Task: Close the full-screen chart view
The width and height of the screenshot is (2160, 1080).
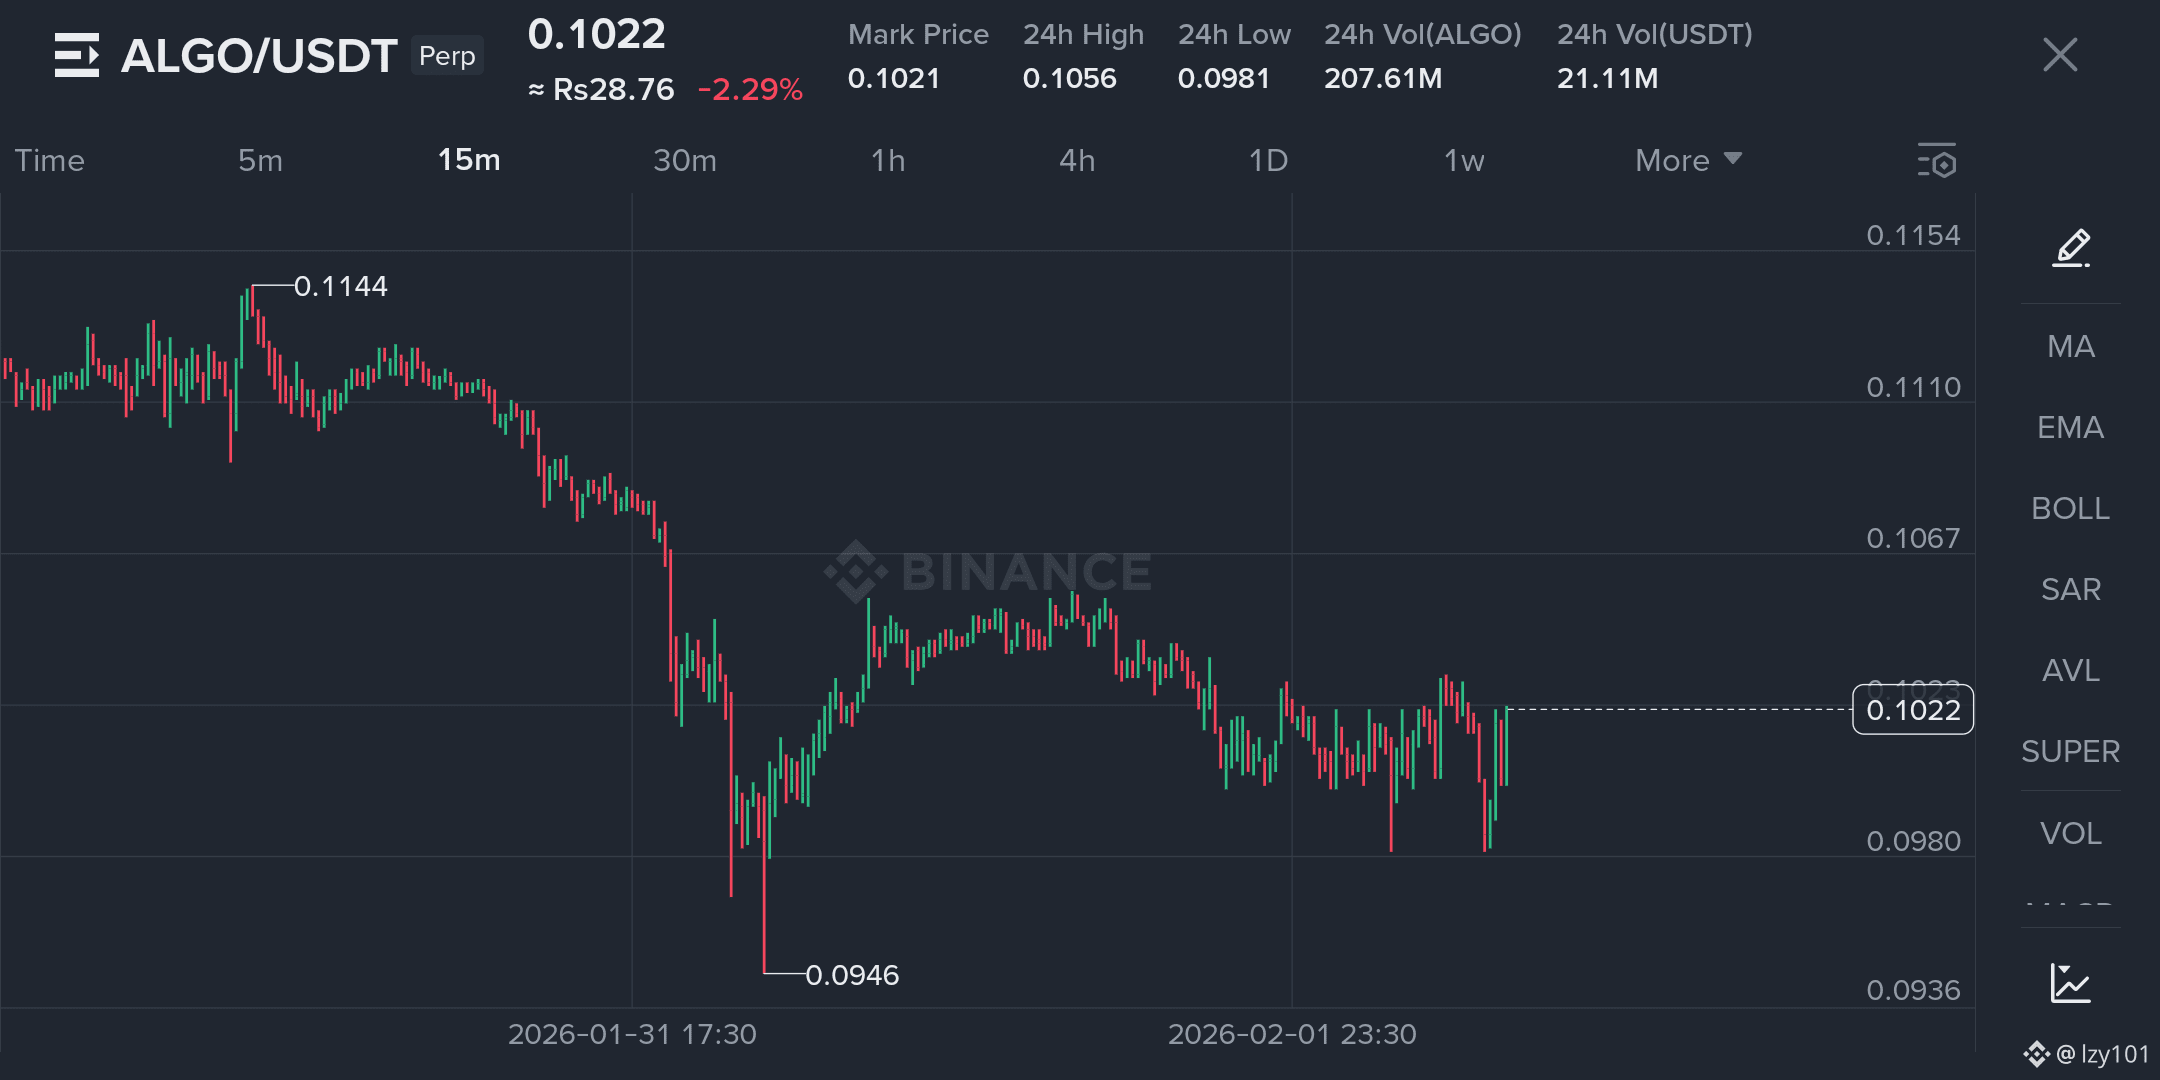Action: 2060,55
